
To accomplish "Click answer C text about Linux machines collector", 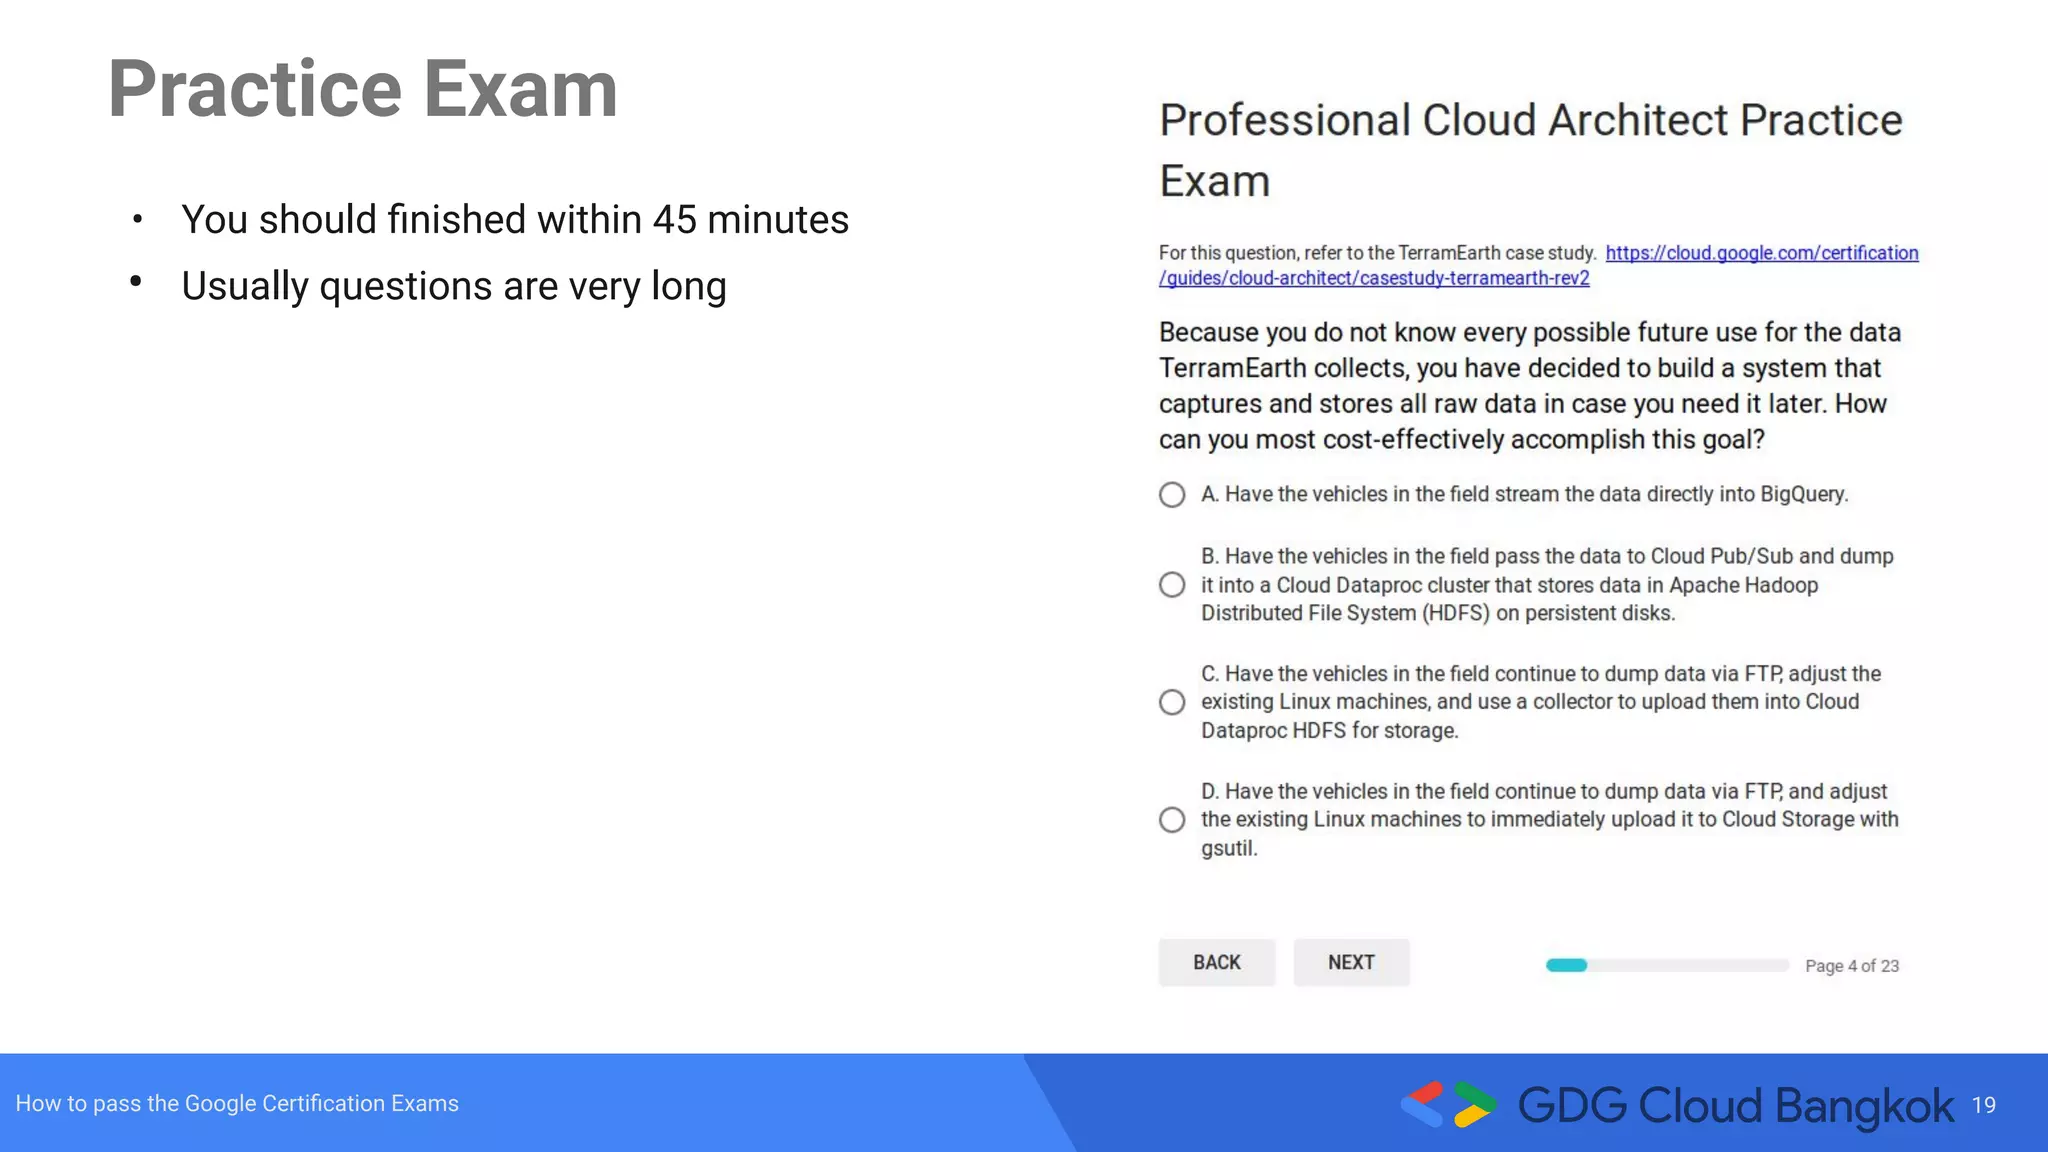I will (x=1541, y=702).
